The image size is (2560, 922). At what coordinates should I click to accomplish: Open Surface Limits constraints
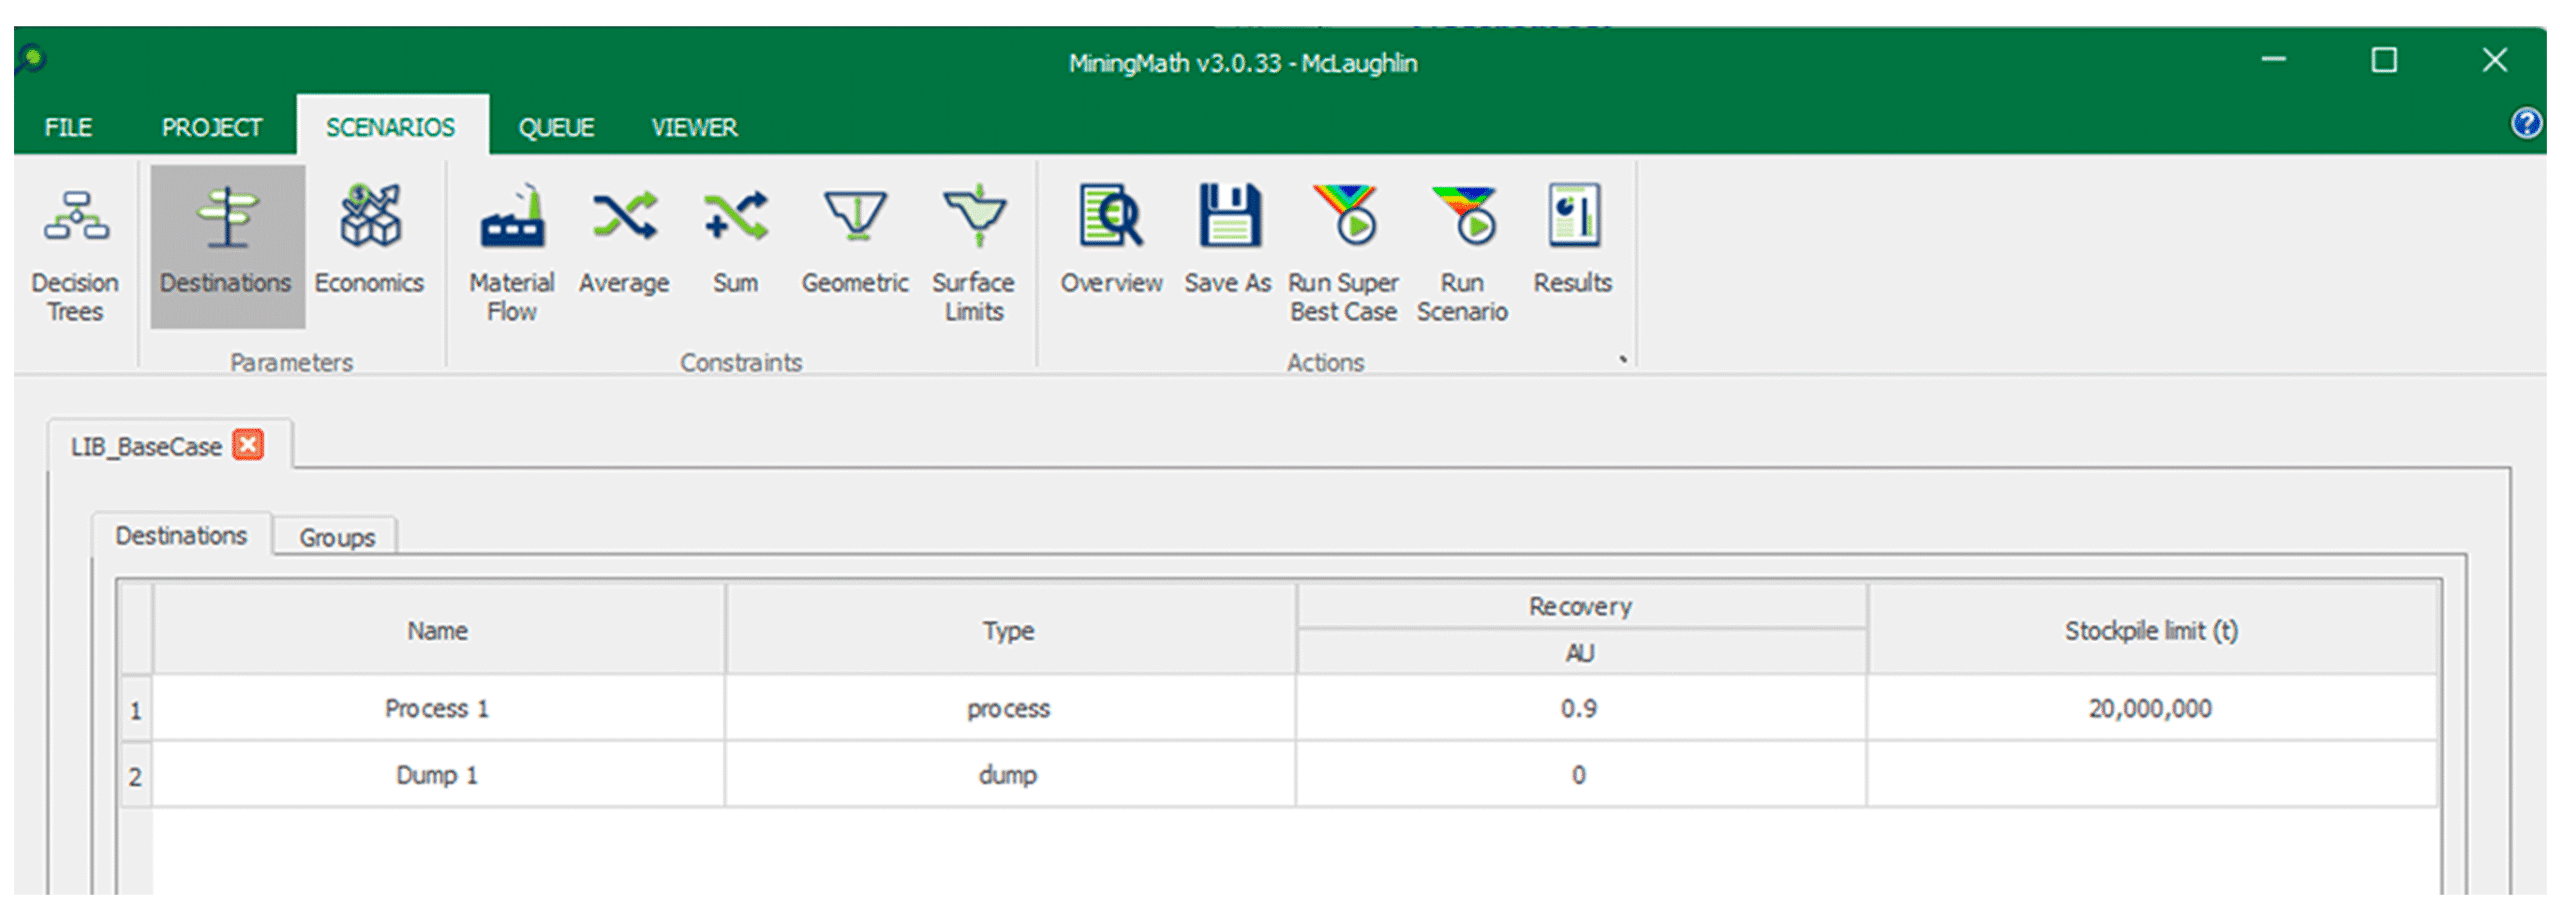(x=974, y=250)
